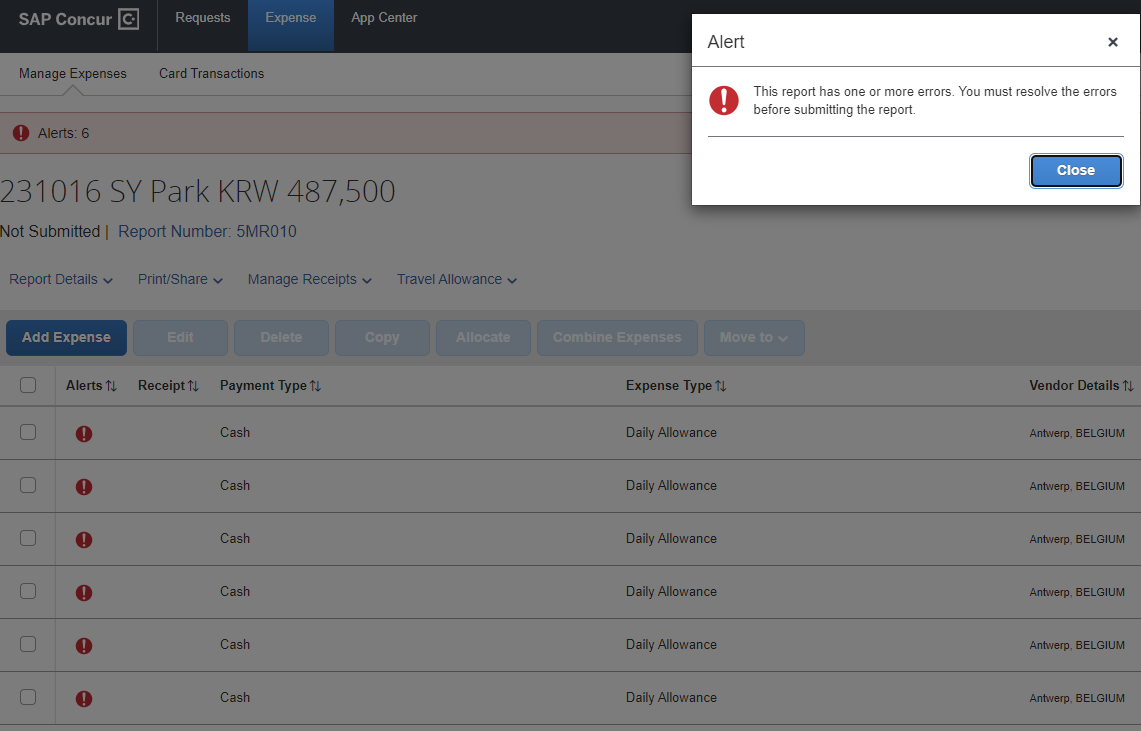This screenshot has height=731, width=1141.
Task: Sort by Alerts column arrows
Action: [x=111, y=386]
